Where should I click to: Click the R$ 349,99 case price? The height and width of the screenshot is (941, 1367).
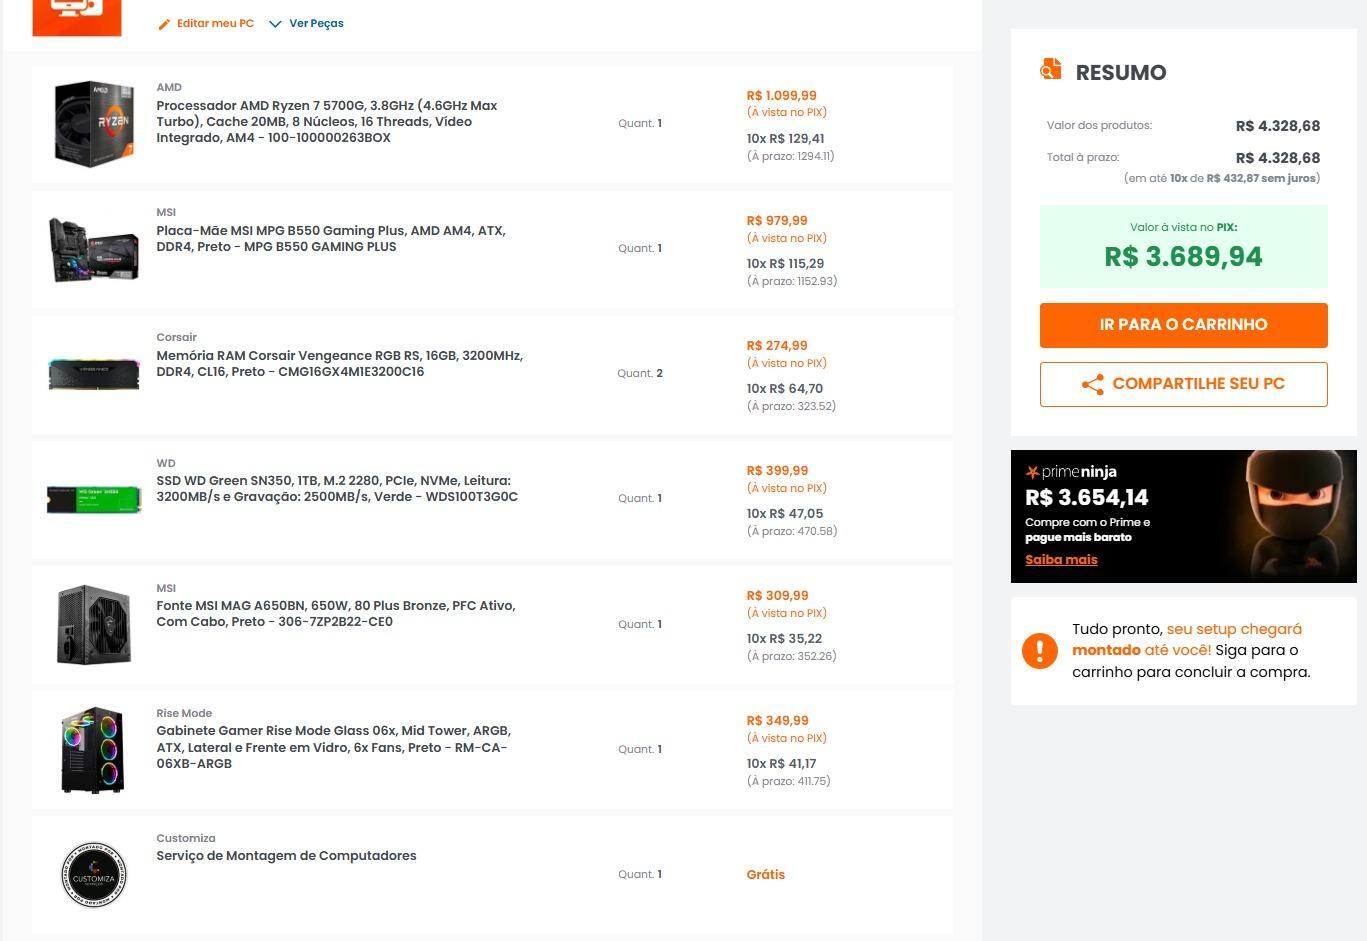pos(777,721)
